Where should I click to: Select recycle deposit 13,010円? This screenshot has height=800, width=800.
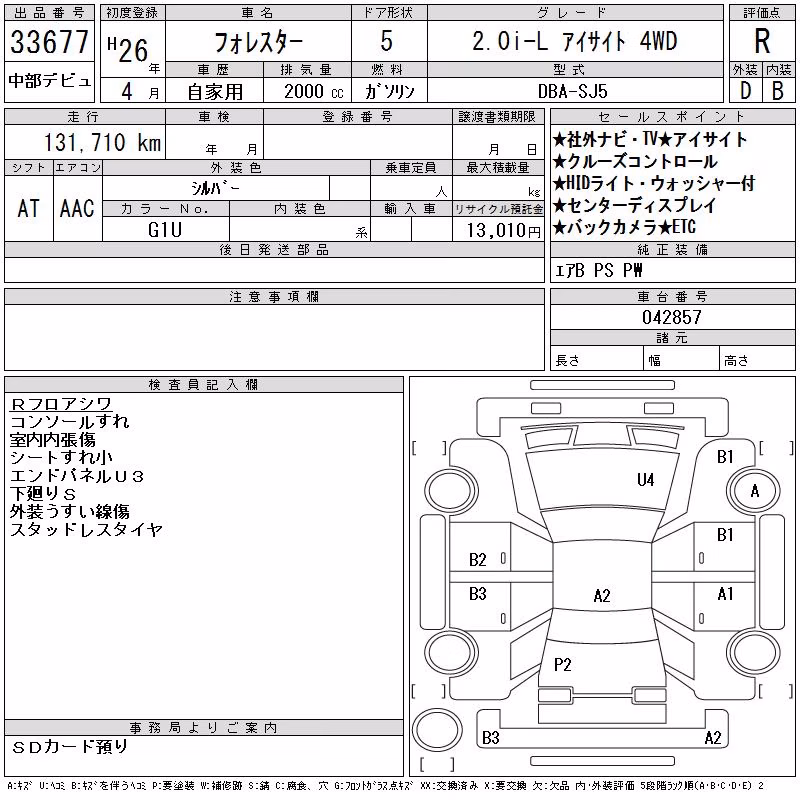[x=503, y=231]
